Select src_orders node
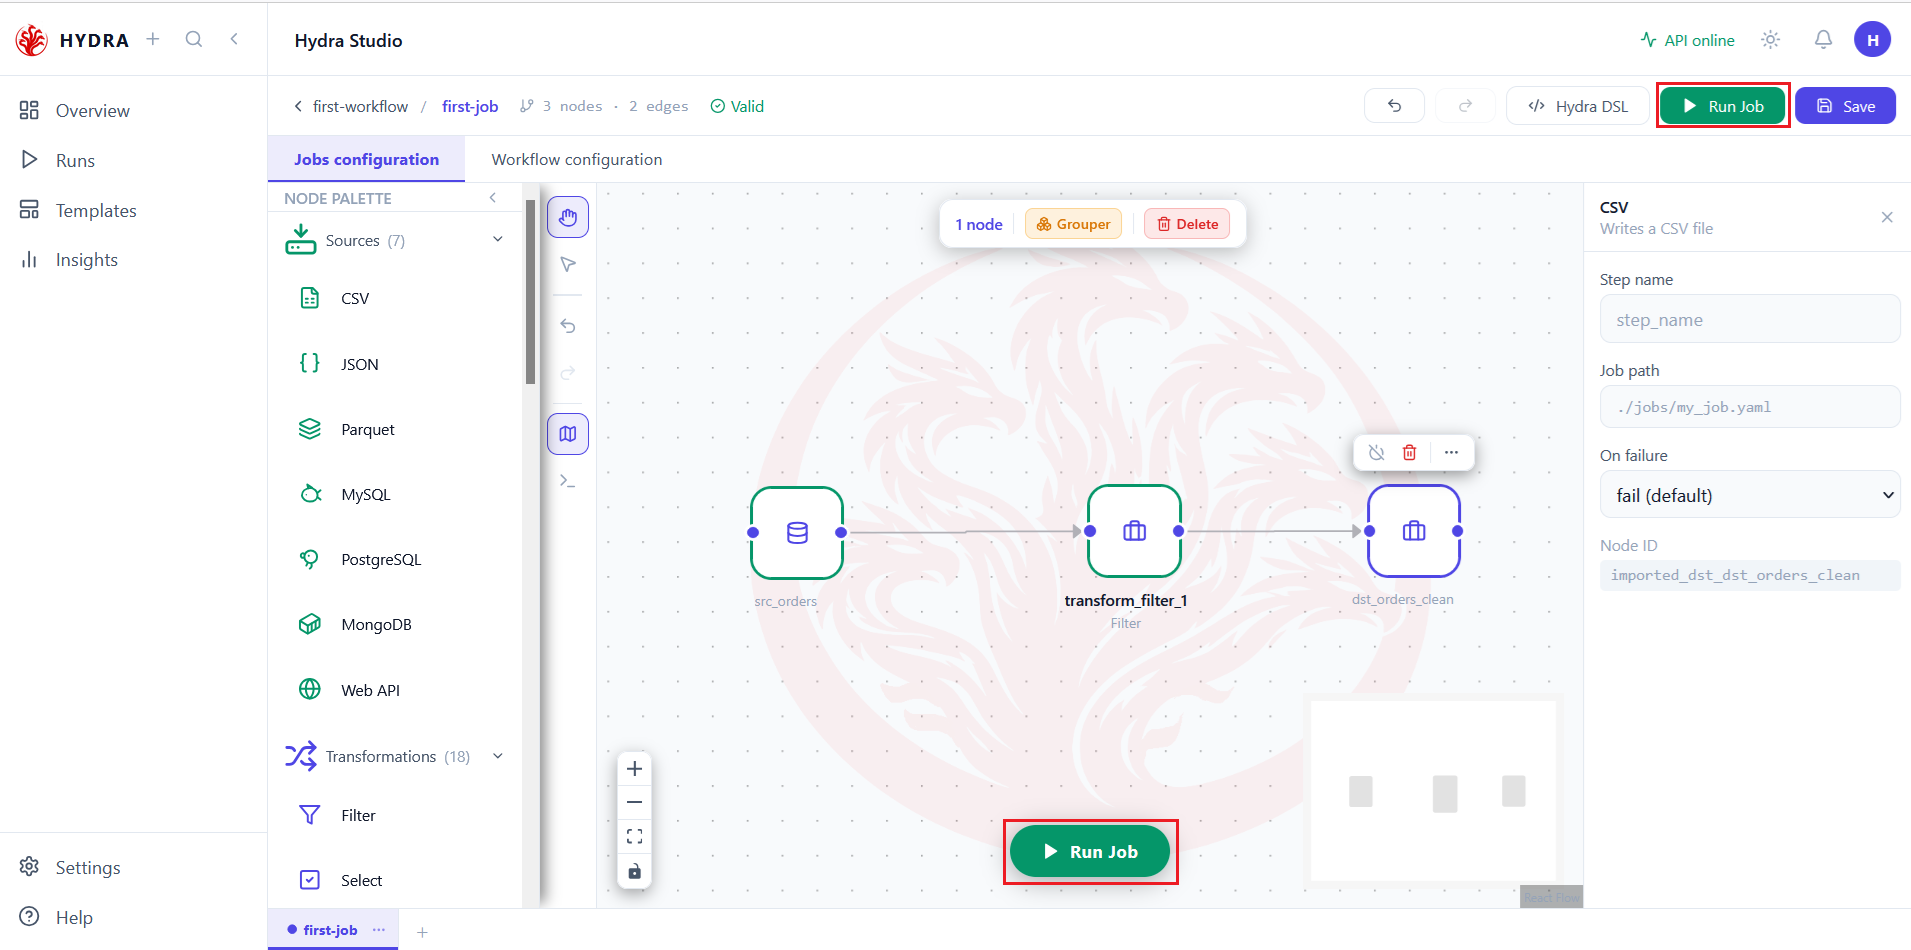 pyautogui.click(x=797, y=532)
